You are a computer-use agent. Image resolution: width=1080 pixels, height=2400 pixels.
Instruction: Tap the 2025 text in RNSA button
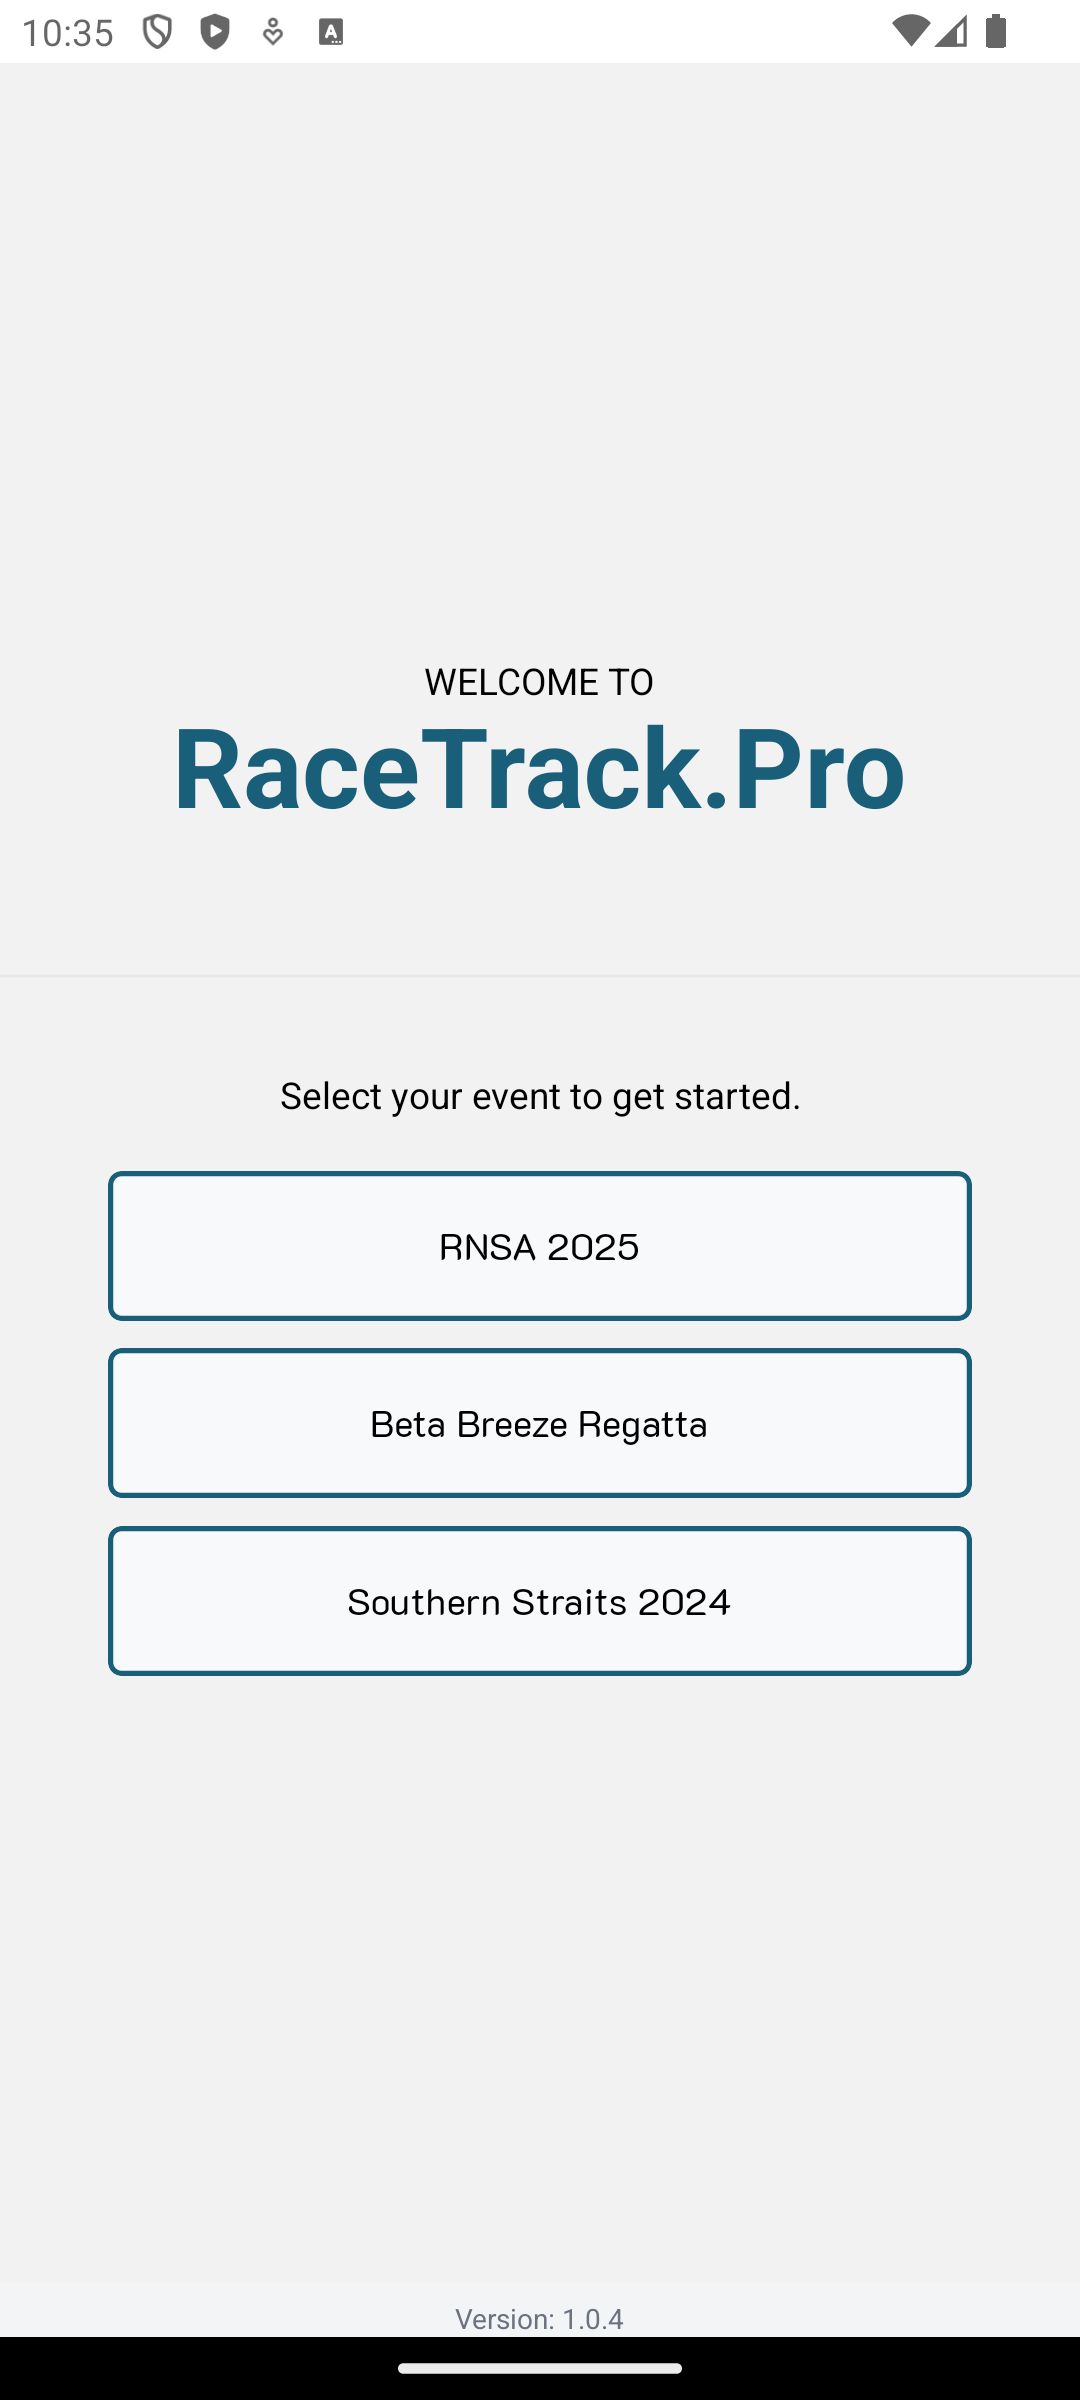click(593, 1247)
